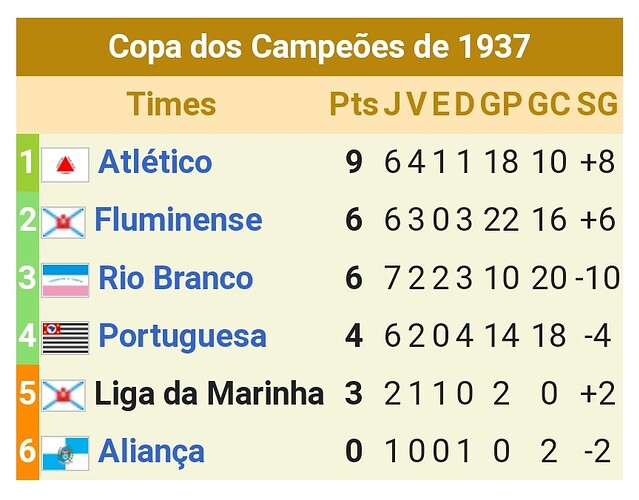This screenshot has width=639, height=500.
Task: Click the GP column header
Action: [x=501, y=104]
